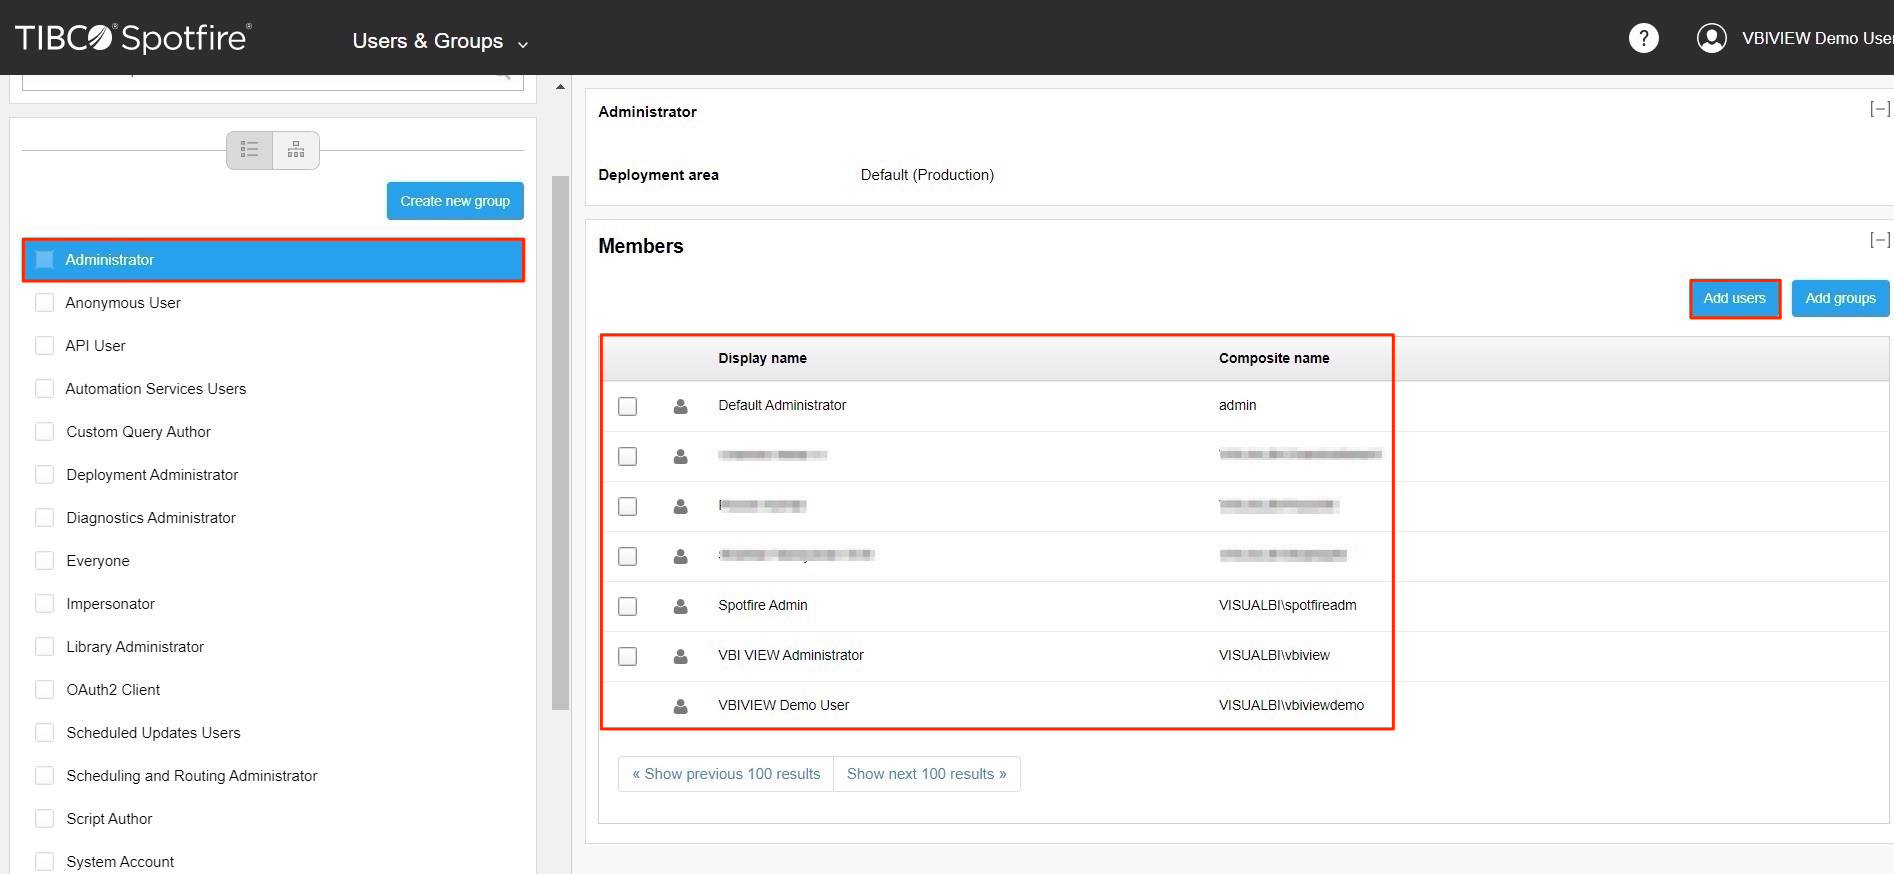The height and width of the screenshot is (874, 1894).
Task: Check the Default Administrator member row
Action: pyautogui.click(x=627, y=406)
